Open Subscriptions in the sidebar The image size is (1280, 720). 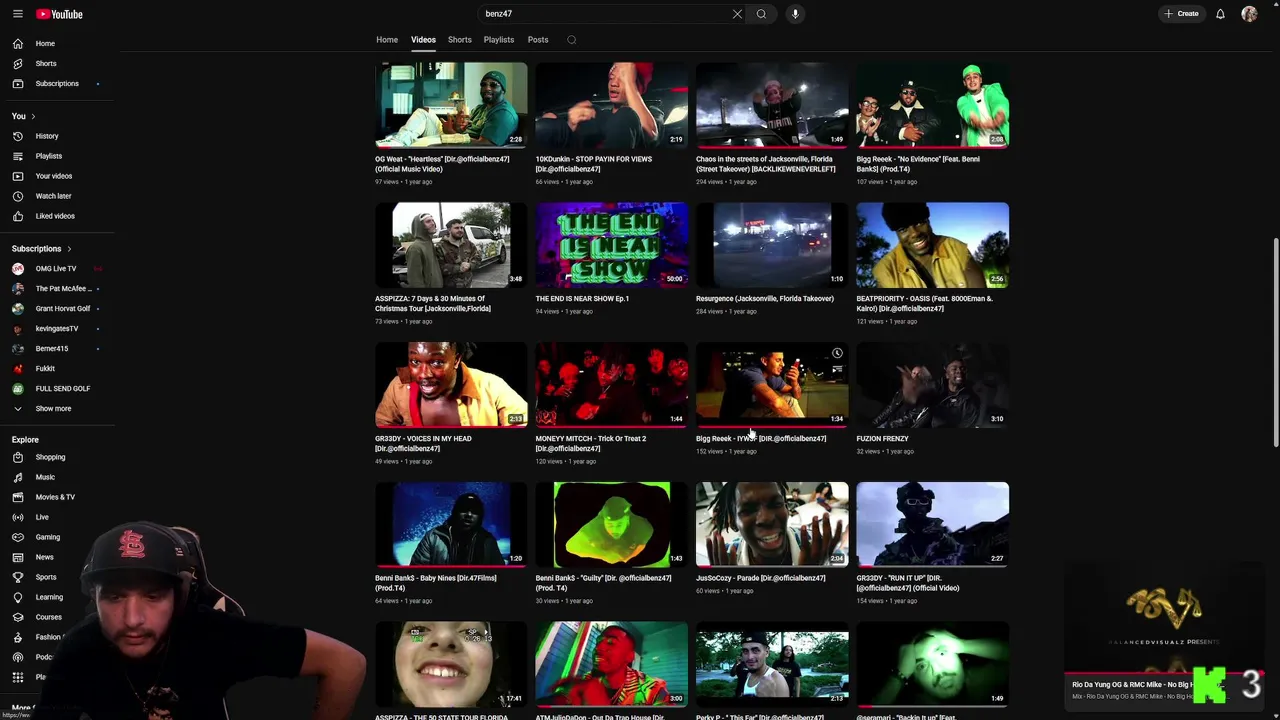tap(57, 84)
